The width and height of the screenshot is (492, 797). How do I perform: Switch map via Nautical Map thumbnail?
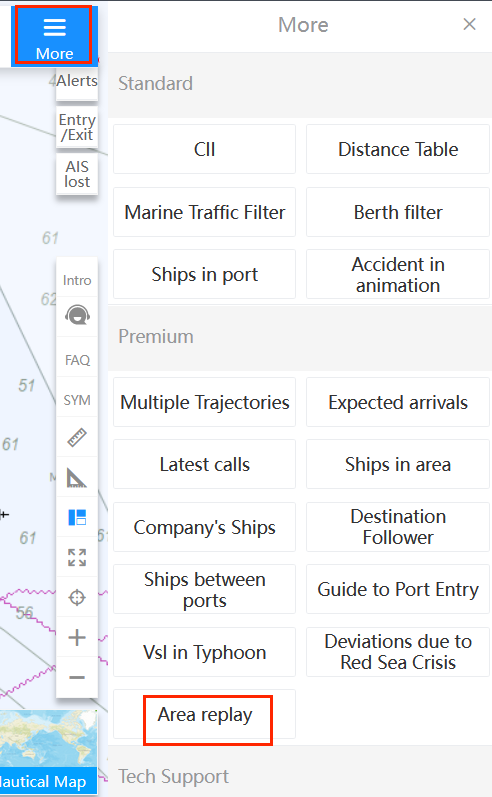tap(49, 753)
